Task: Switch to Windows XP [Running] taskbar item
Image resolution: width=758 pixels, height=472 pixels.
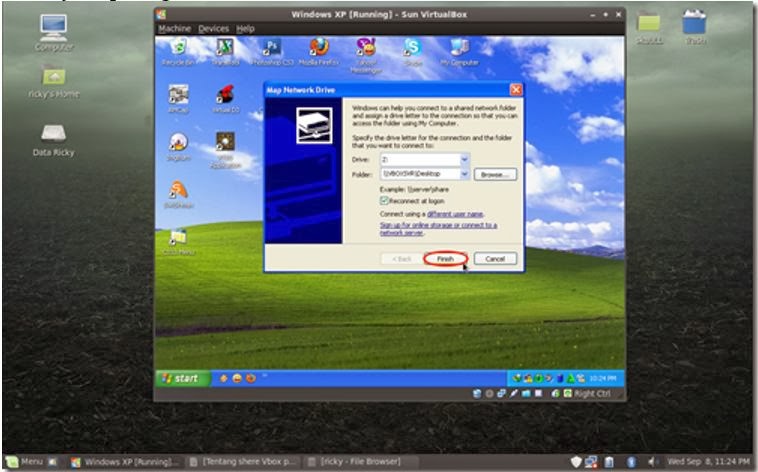Action: pos(126,462)
